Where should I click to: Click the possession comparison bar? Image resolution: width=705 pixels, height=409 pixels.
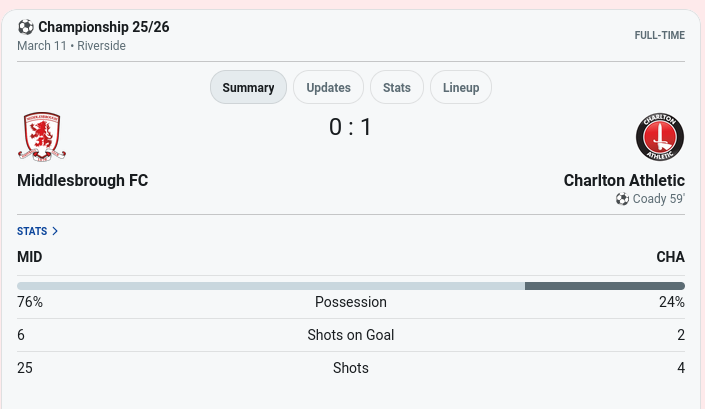(351, 286)
